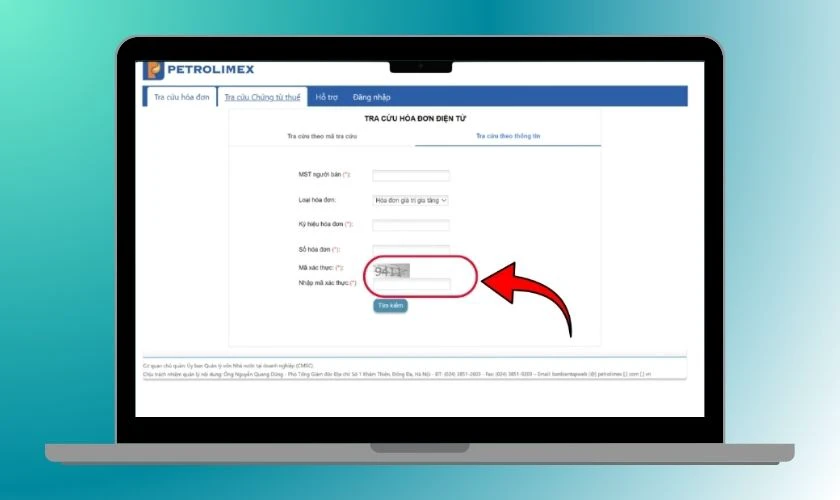Image resolution: width=840 pixels, height=500 pixels.
Task: Select the Tra cứu theo thông tin sub-tab
Action: point(508,135)
